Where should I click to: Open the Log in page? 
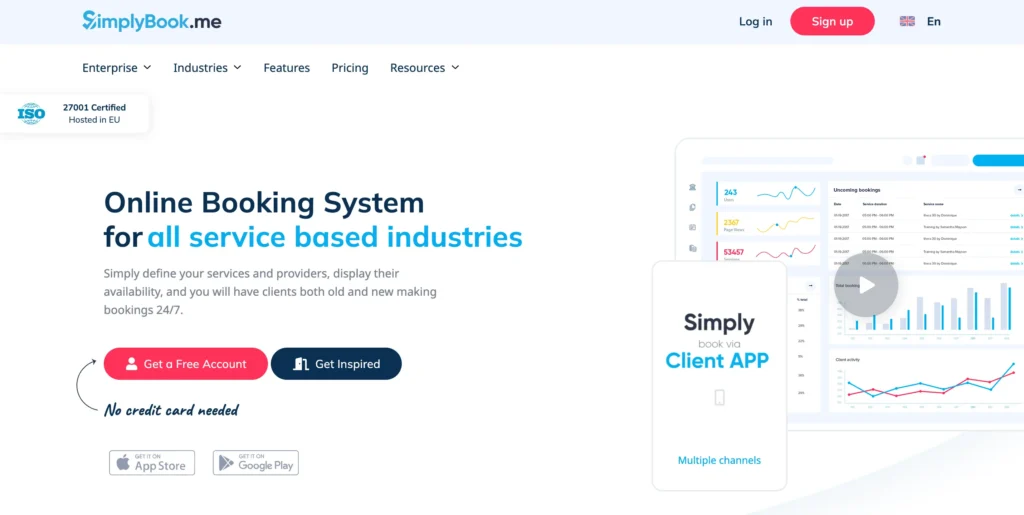click(x=756, y=22)
